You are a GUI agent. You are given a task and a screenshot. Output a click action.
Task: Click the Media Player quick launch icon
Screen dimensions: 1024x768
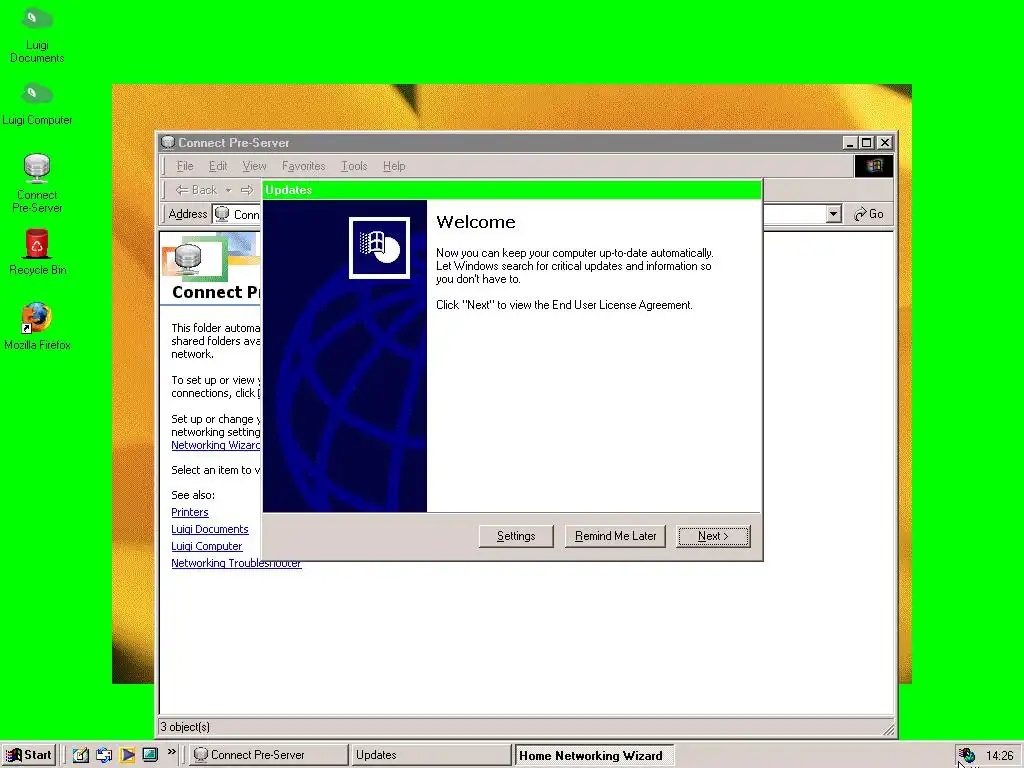click(x=127, y=755)
